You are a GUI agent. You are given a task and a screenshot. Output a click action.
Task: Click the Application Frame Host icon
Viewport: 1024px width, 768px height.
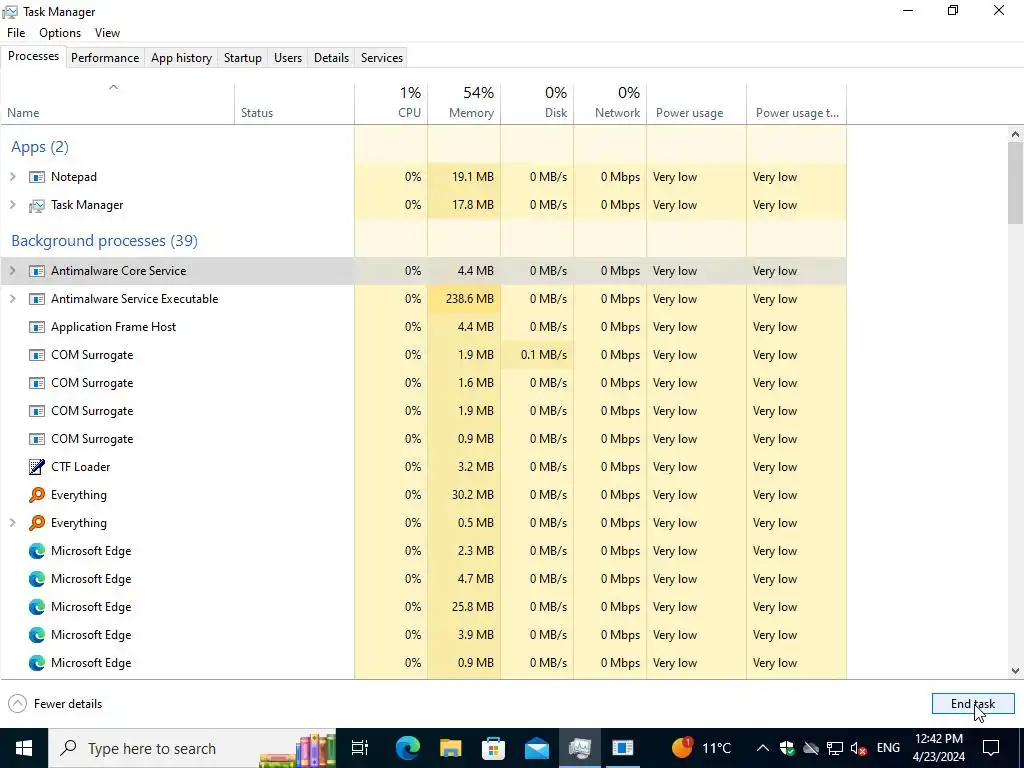point(37,327)
